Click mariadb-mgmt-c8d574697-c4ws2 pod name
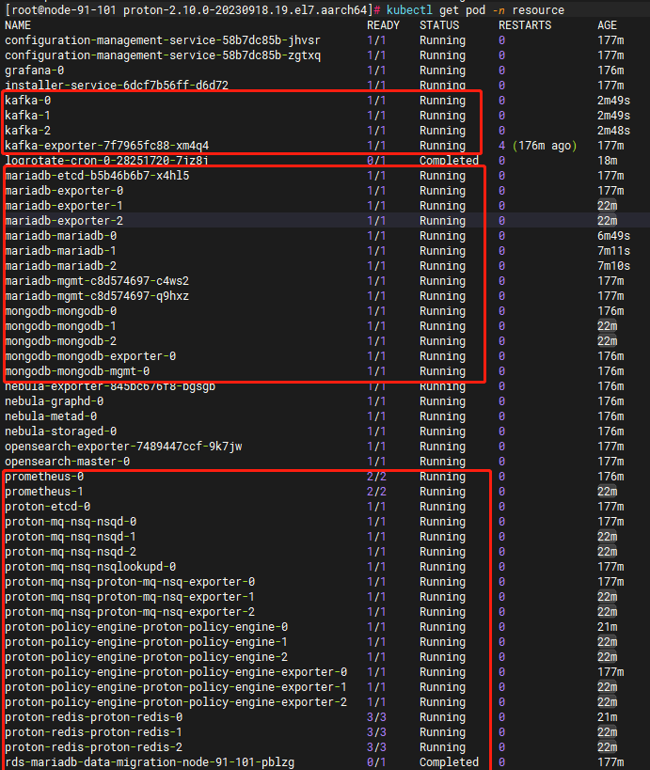The height and width of the screenshot is (770, 650). pyautogui.click(x=97, y=281)
